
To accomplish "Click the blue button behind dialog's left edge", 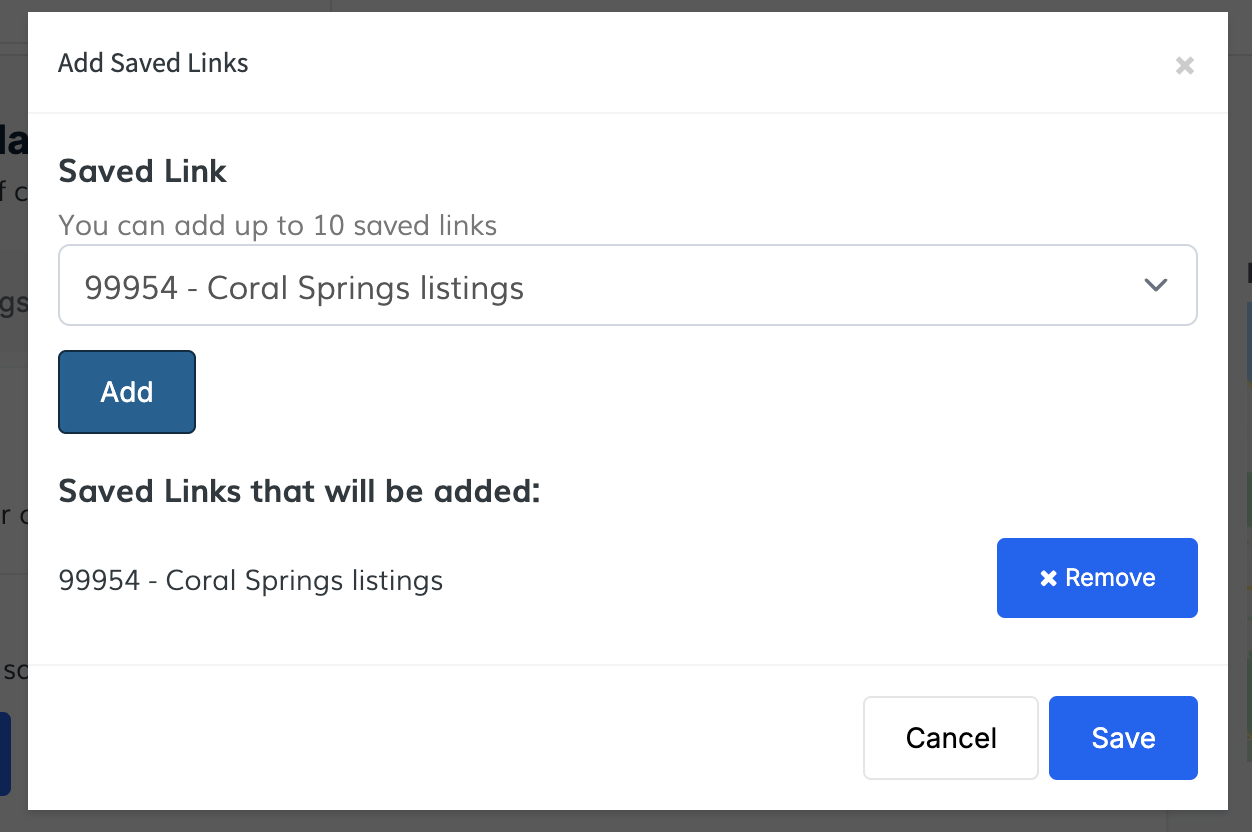I will point(5,753).
